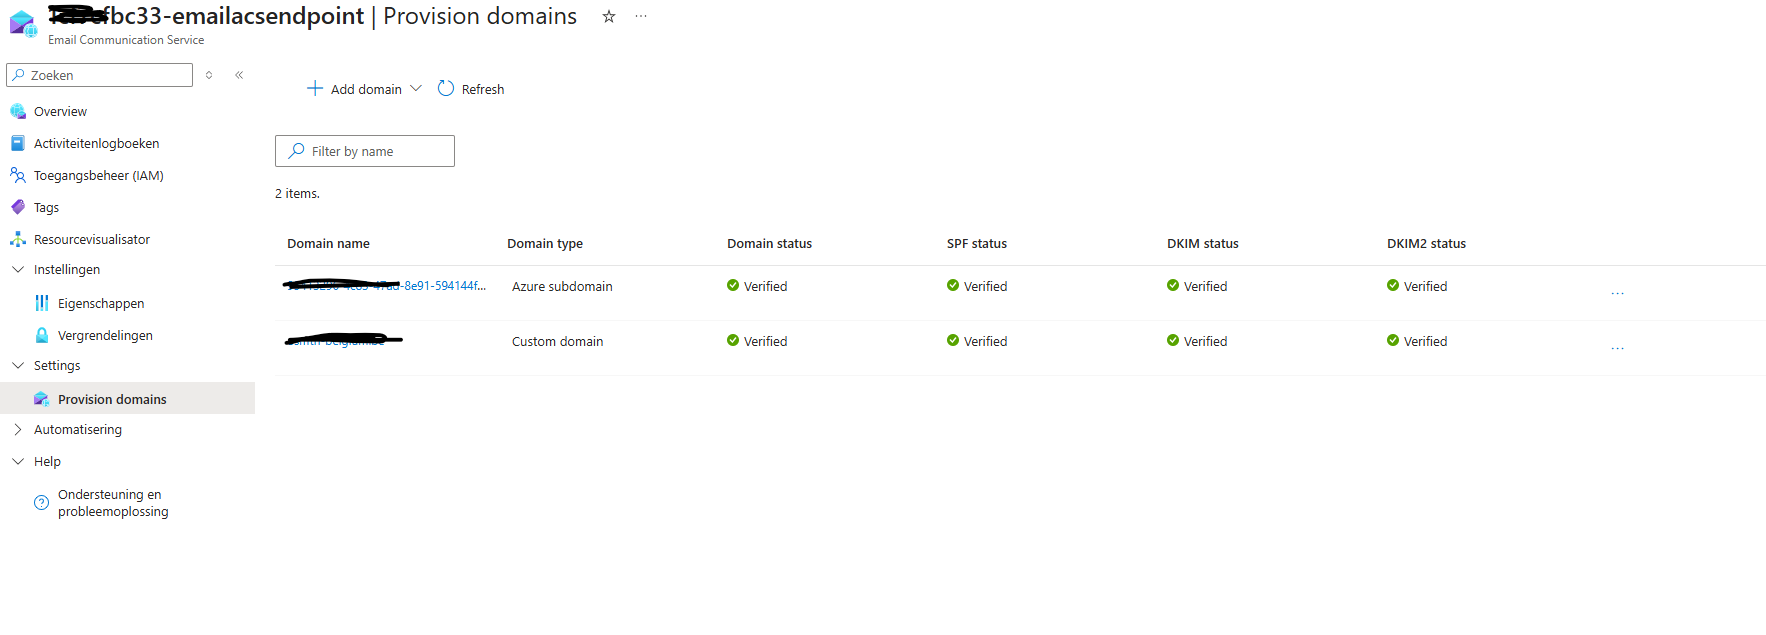Click the DKIM2 status column header
1766x635 pixels.
[x=1426, y=243]
